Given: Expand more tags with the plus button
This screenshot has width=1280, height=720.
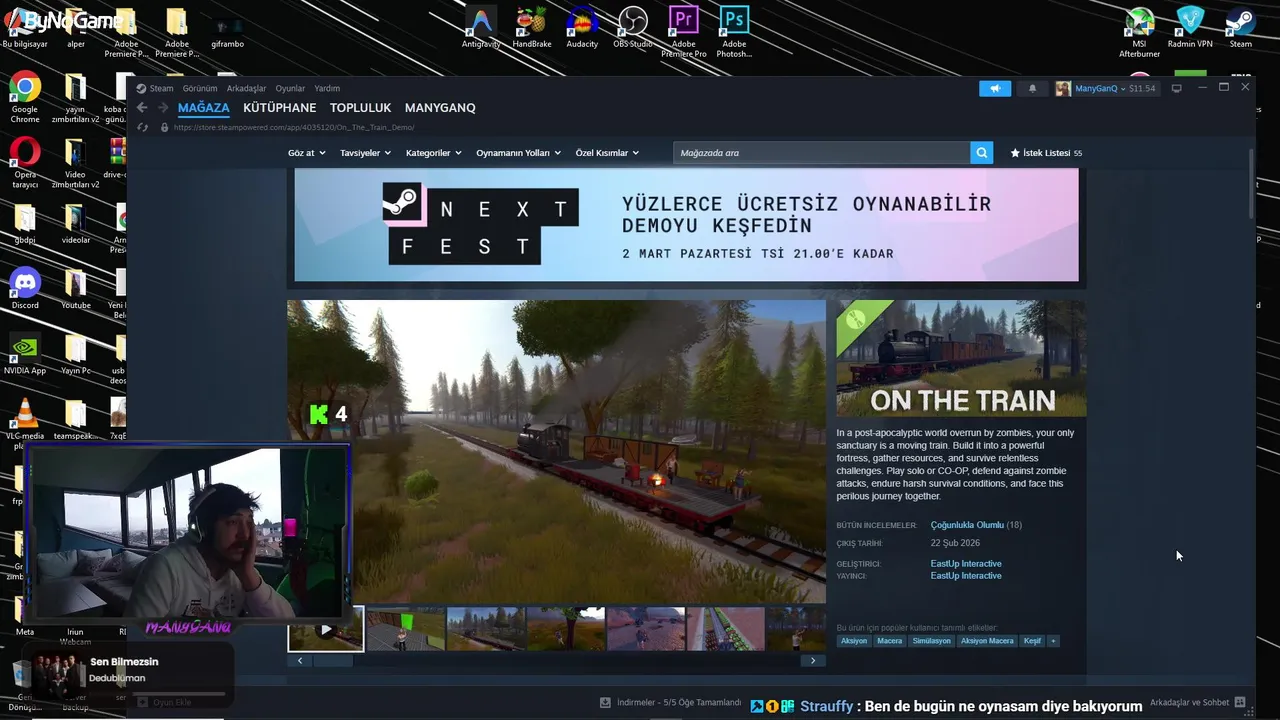Looking at the screenshot, I should (1053, 641).
